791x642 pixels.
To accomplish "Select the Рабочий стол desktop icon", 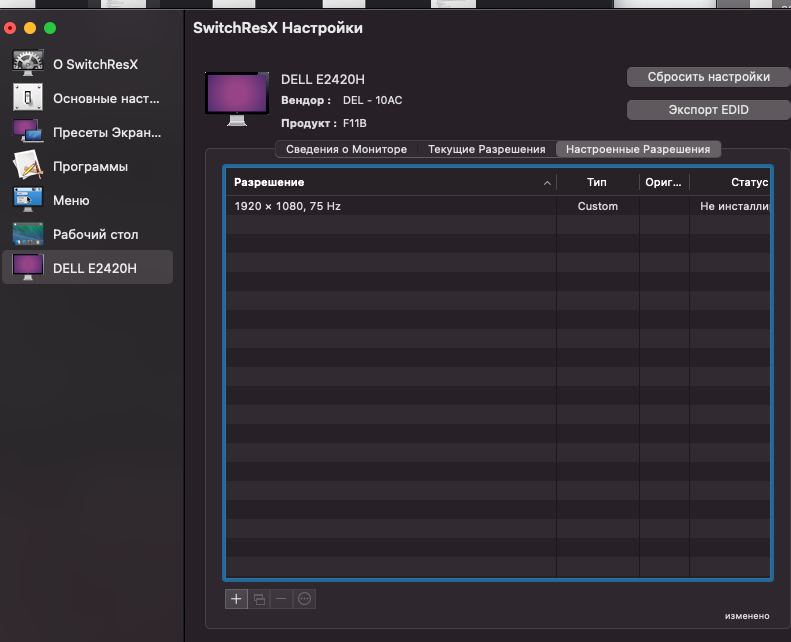I will 28,234.
